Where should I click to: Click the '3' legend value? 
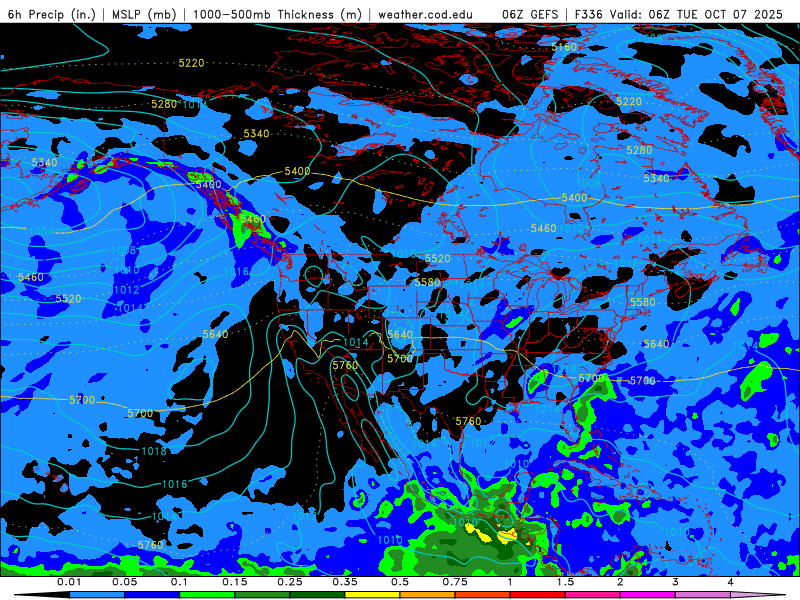(676, 582)
